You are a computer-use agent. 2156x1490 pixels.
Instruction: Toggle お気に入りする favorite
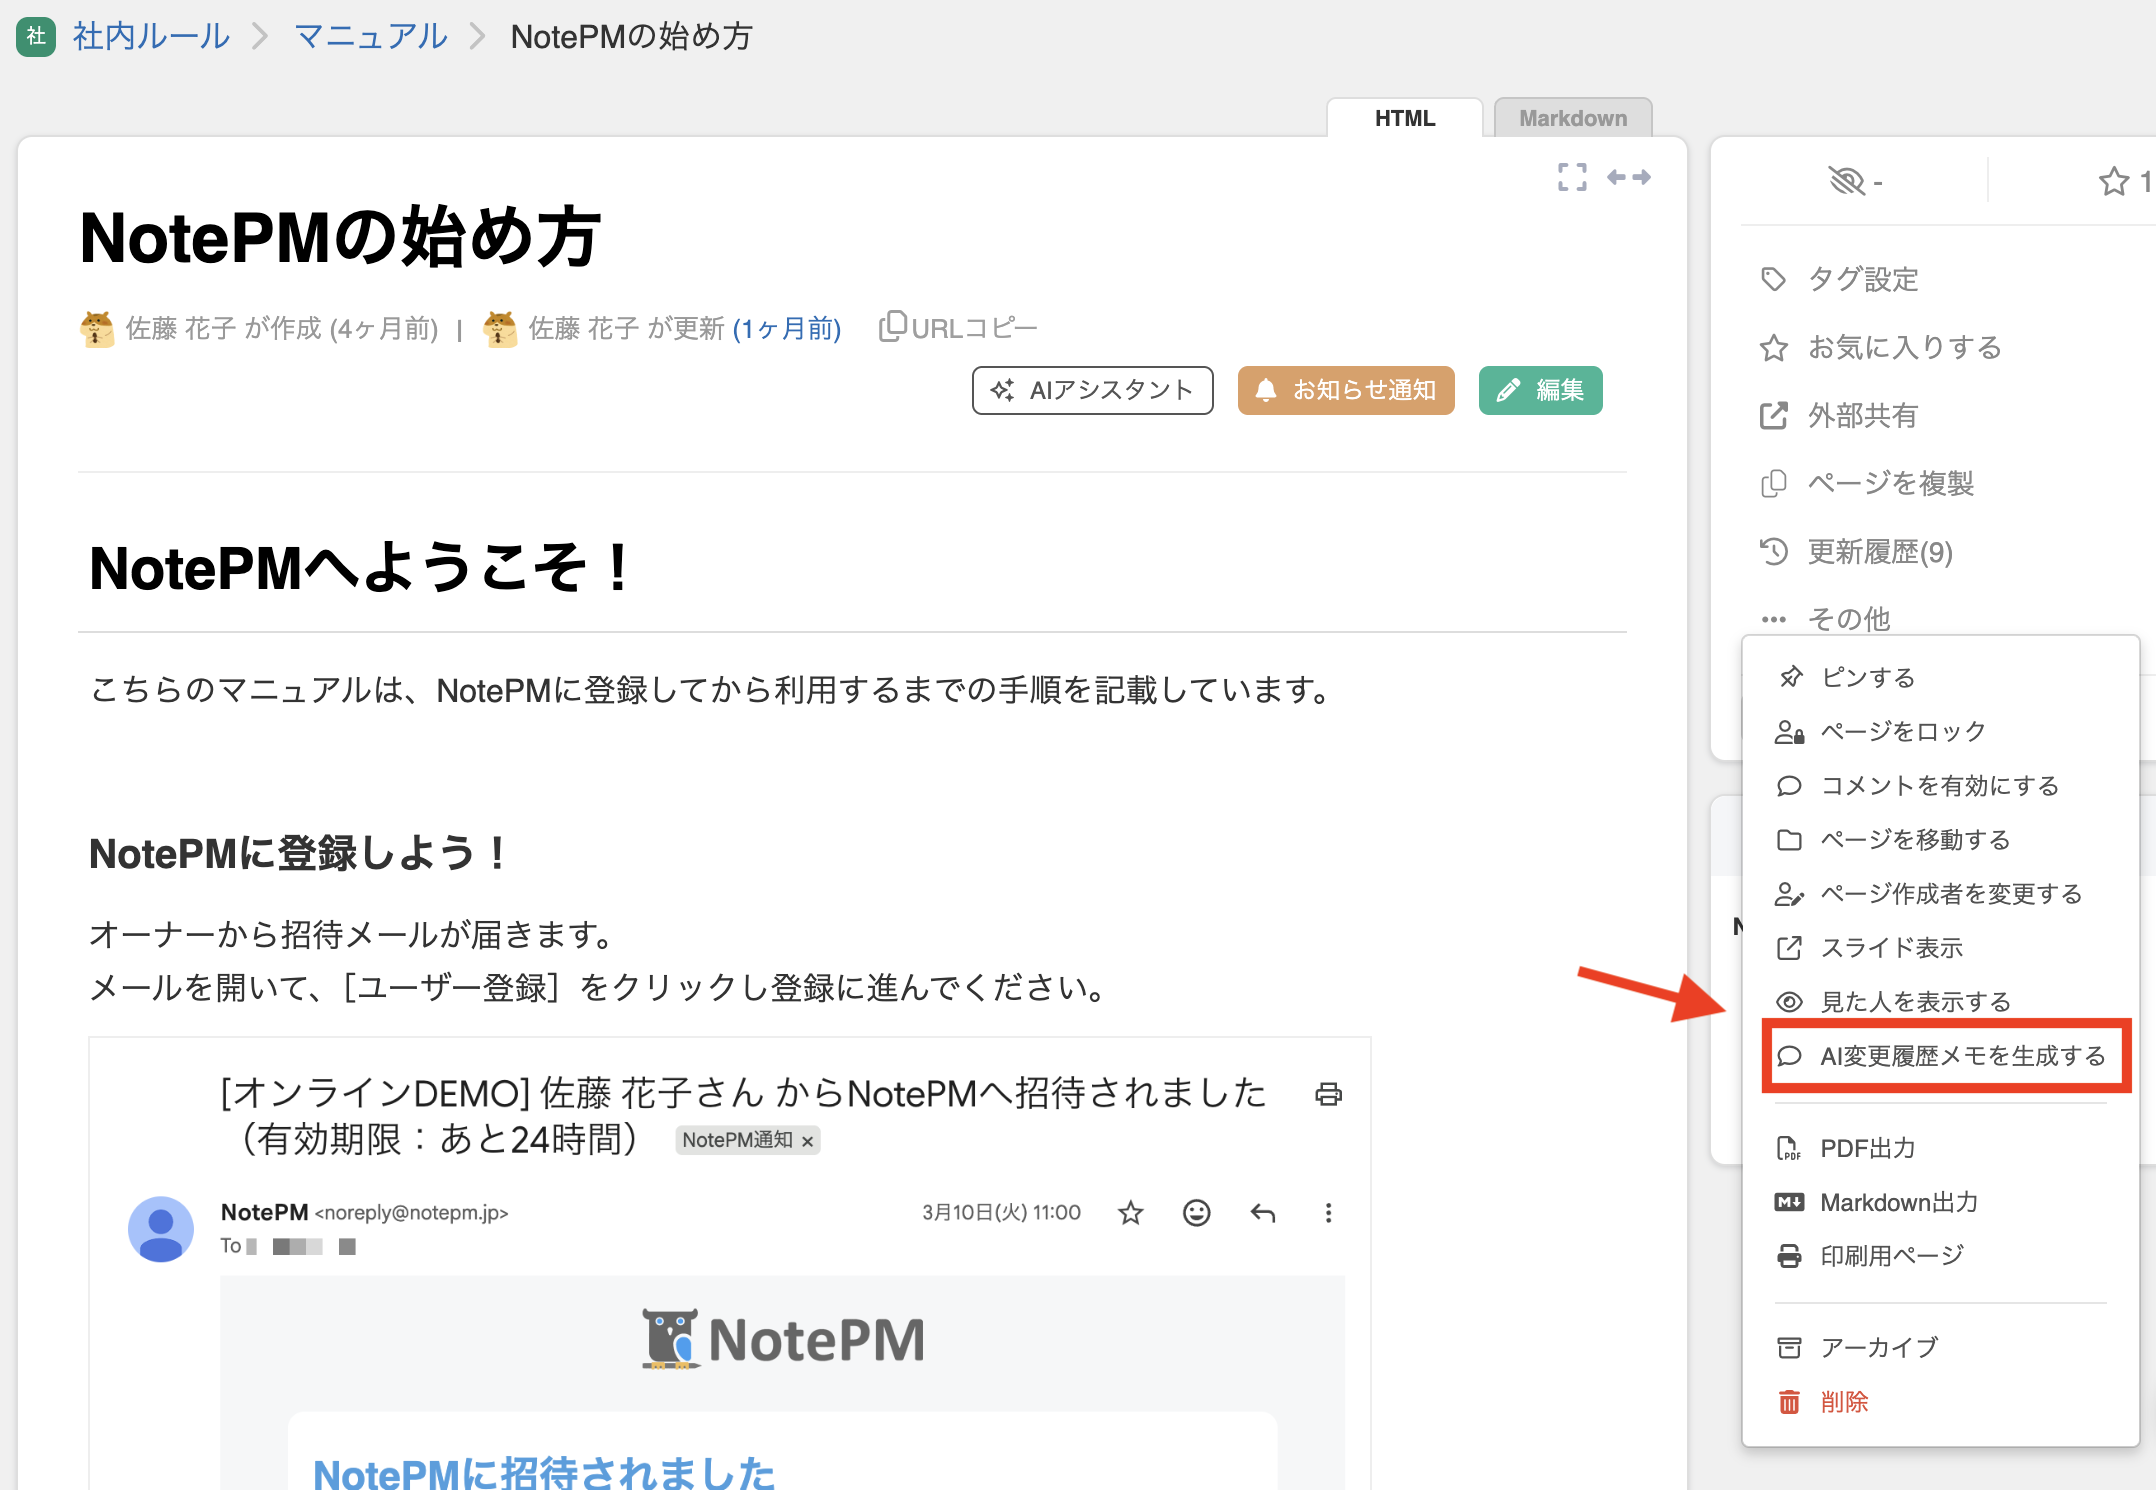pos(1880,347)
